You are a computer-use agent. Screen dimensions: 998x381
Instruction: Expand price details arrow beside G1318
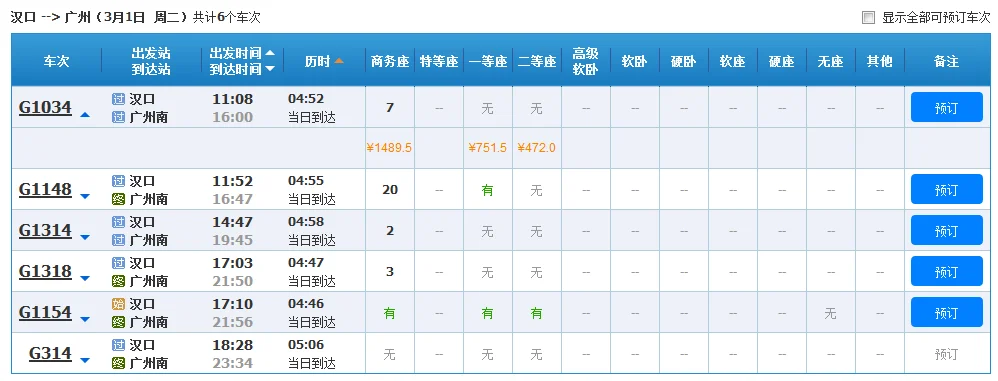click(85, 279)
